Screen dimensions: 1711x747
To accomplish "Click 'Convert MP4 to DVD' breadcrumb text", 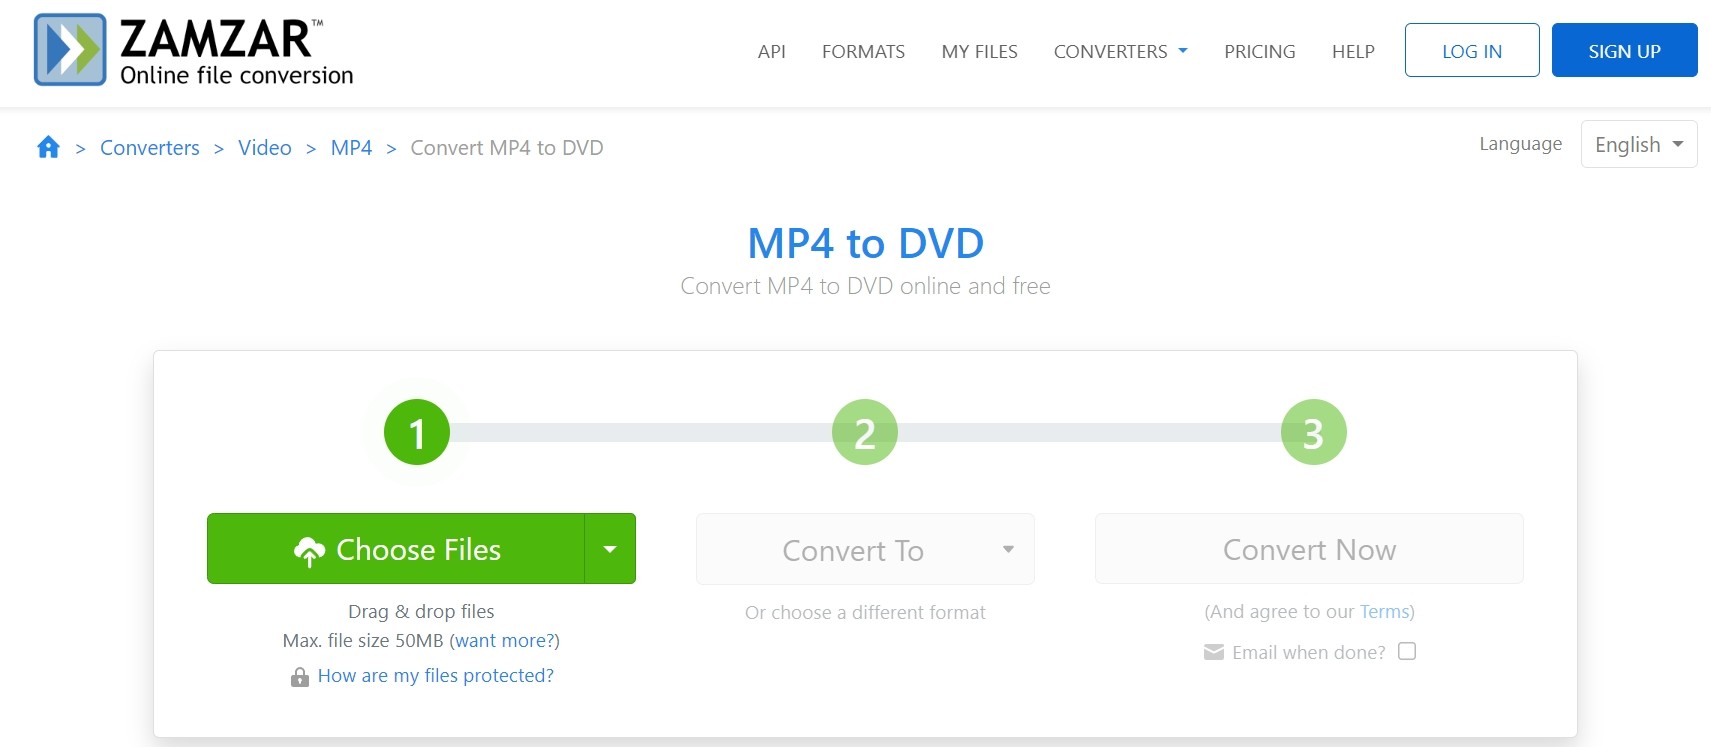I will 507,148.
